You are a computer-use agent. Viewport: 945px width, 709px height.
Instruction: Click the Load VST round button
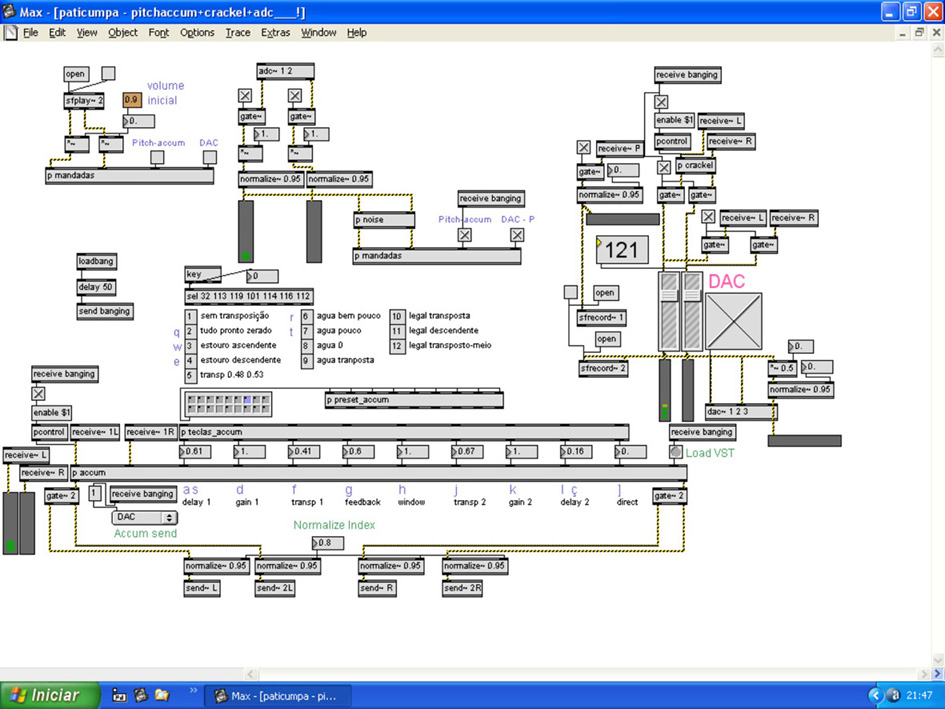pos(676,452)
